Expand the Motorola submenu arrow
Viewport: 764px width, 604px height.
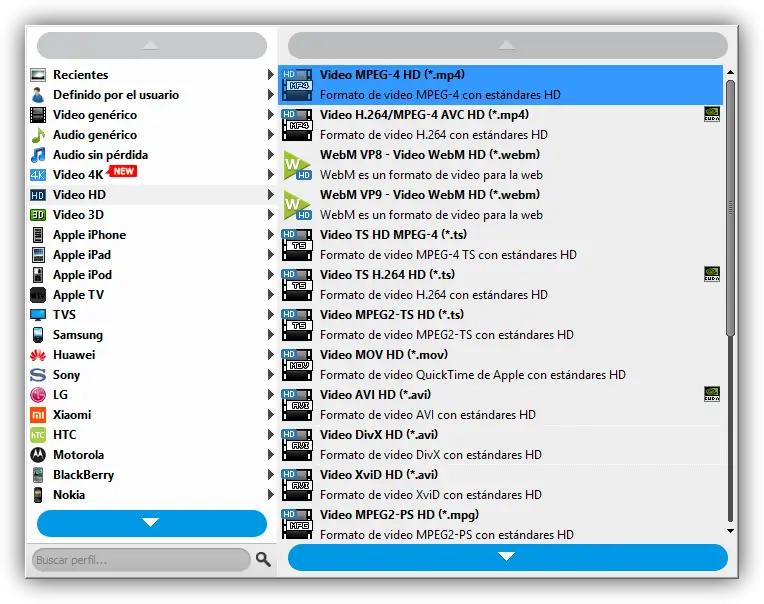click(270, 454)
